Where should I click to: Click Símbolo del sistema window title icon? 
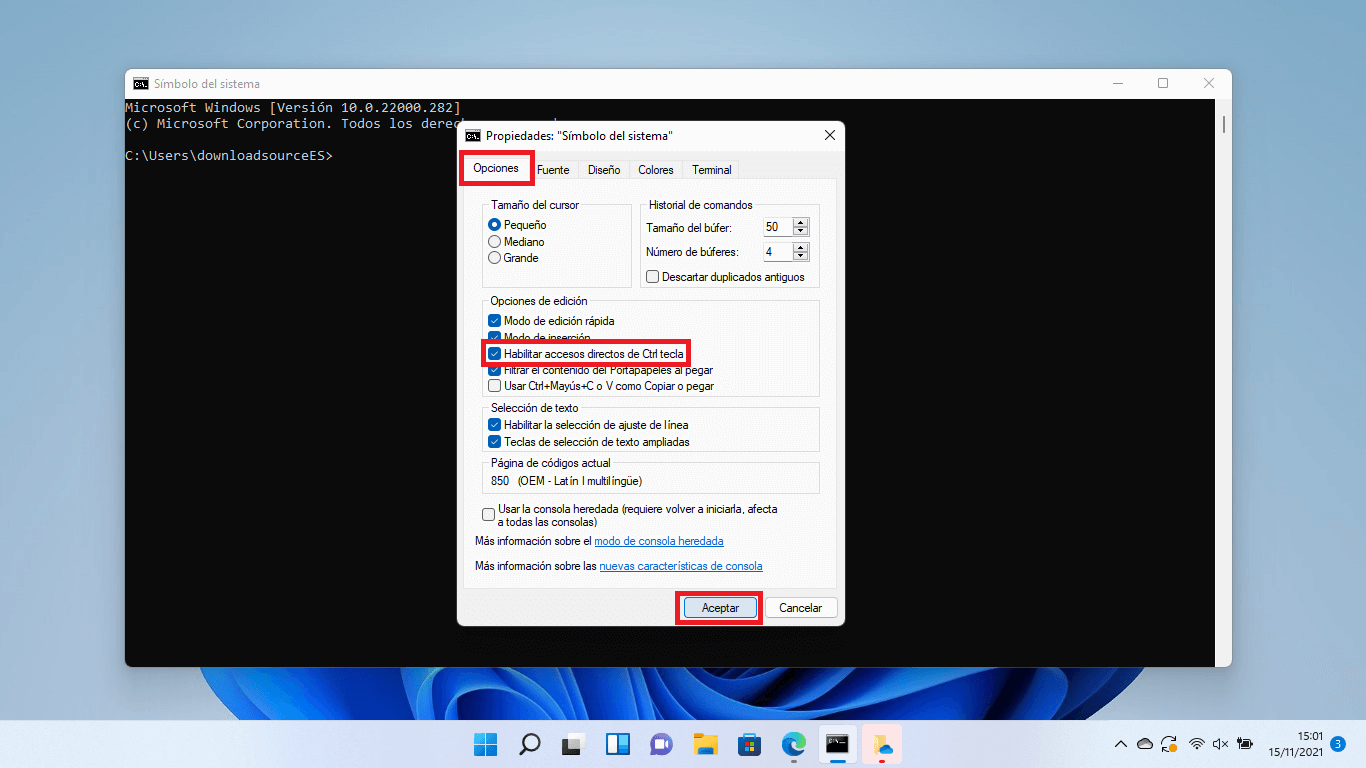click(x=141, y=84)
